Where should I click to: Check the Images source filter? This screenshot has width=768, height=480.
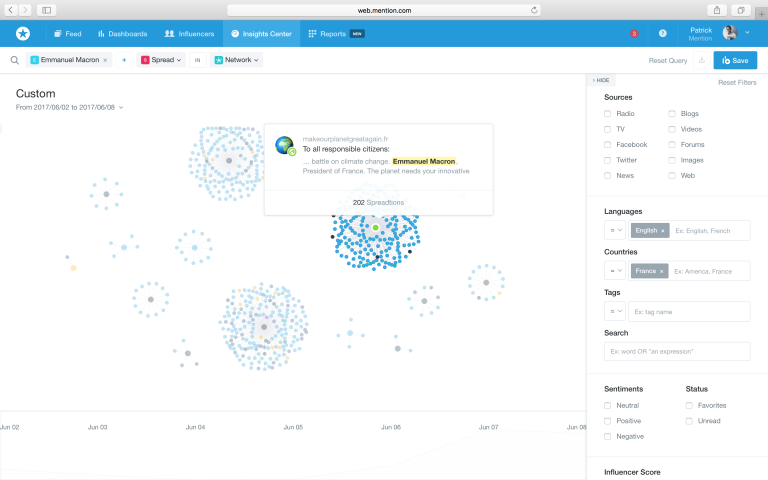pos(672,160)
